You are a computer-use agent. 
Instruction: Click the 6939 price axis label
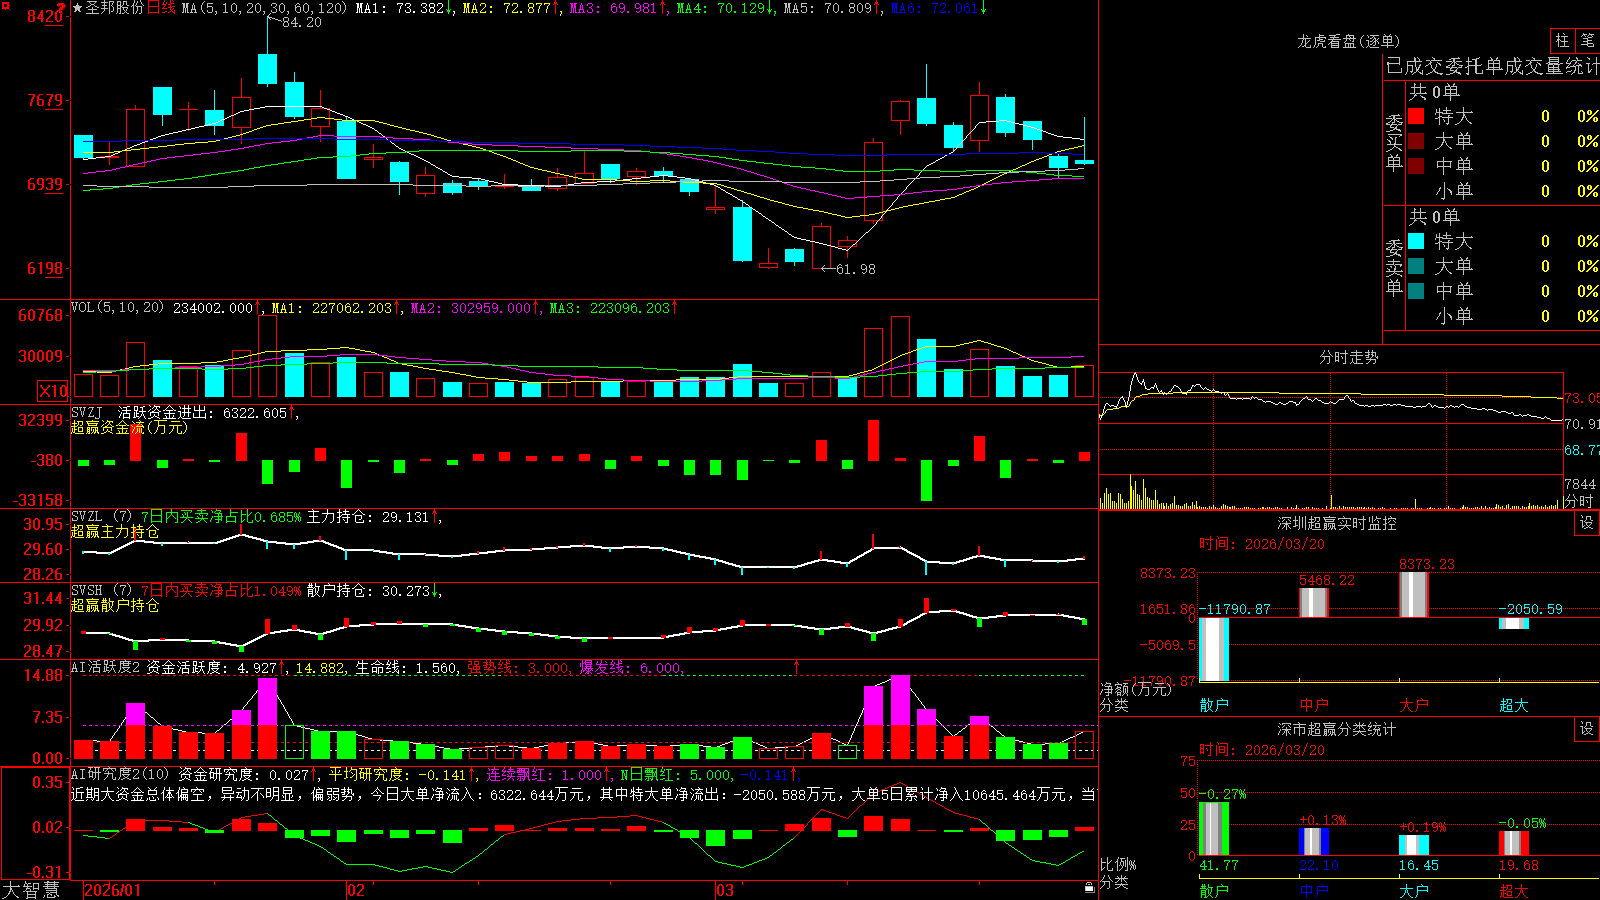[45, 184]
